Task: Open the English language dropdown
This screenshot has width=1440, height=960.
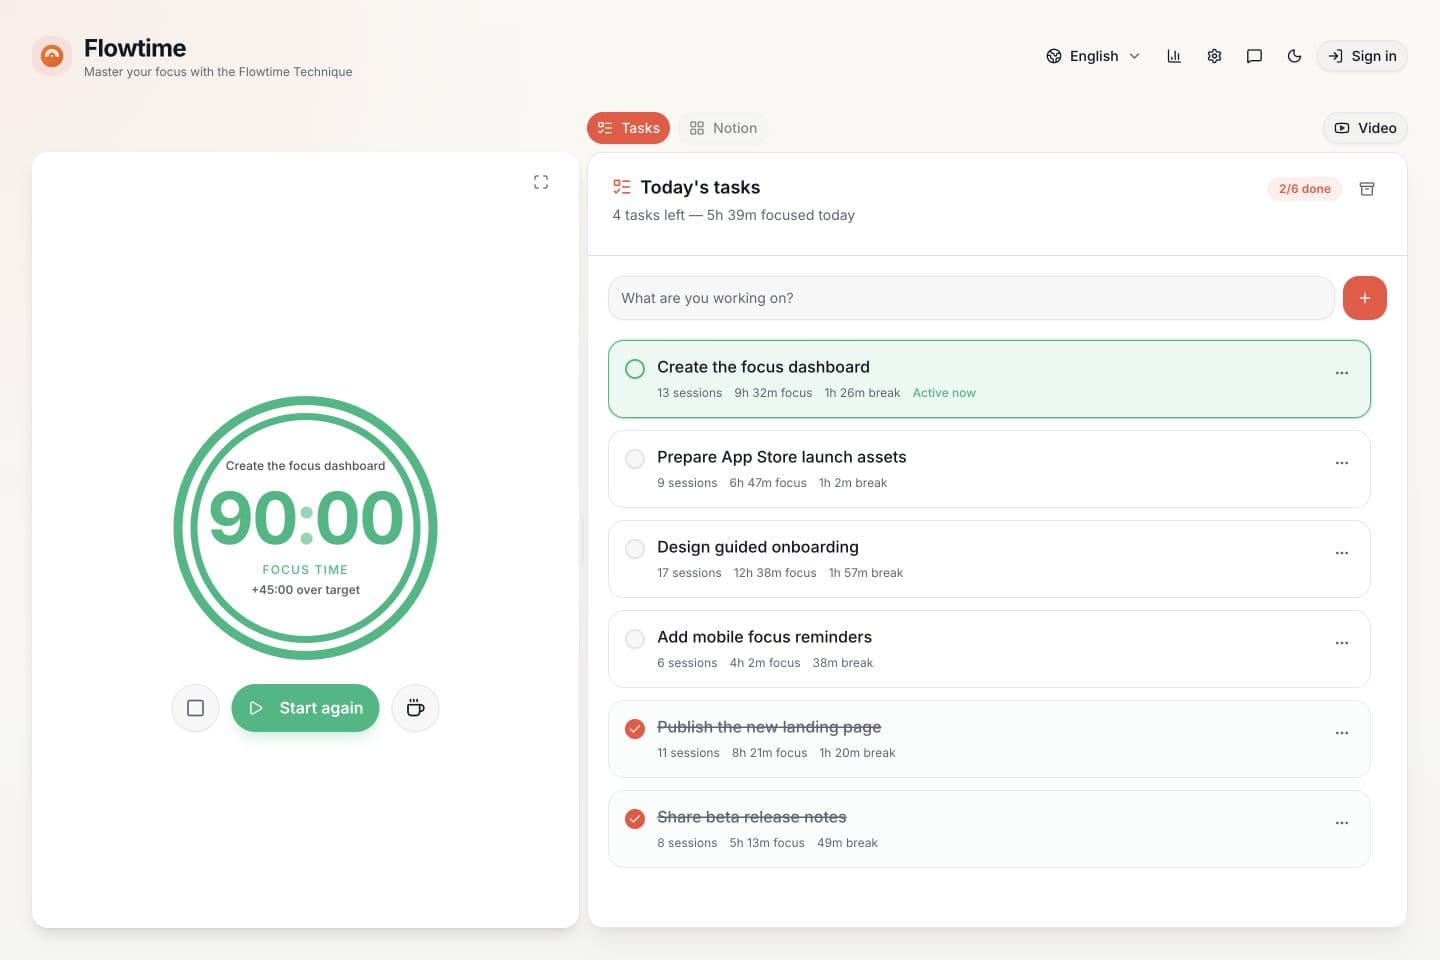Action: click(x=1093, y=56)
